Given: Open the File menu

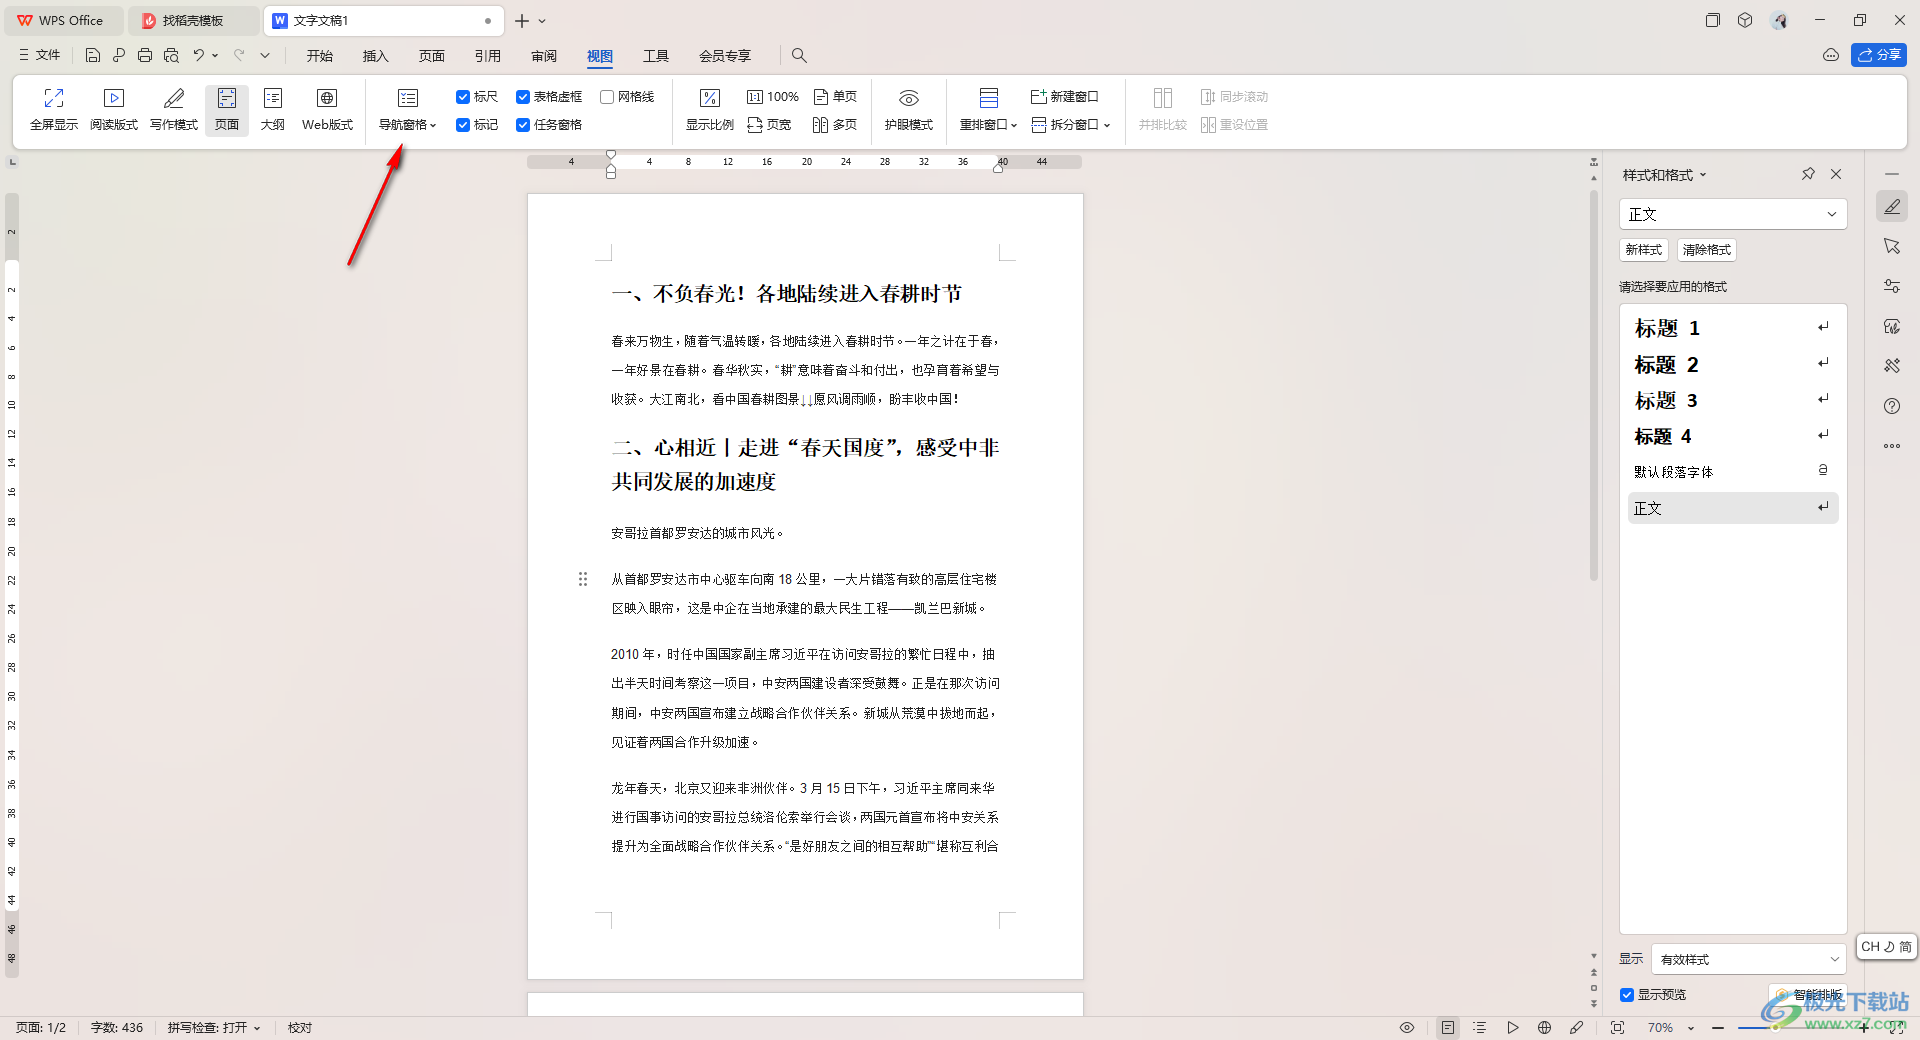Looking at the screenshot, I should (x=40, y=55).
